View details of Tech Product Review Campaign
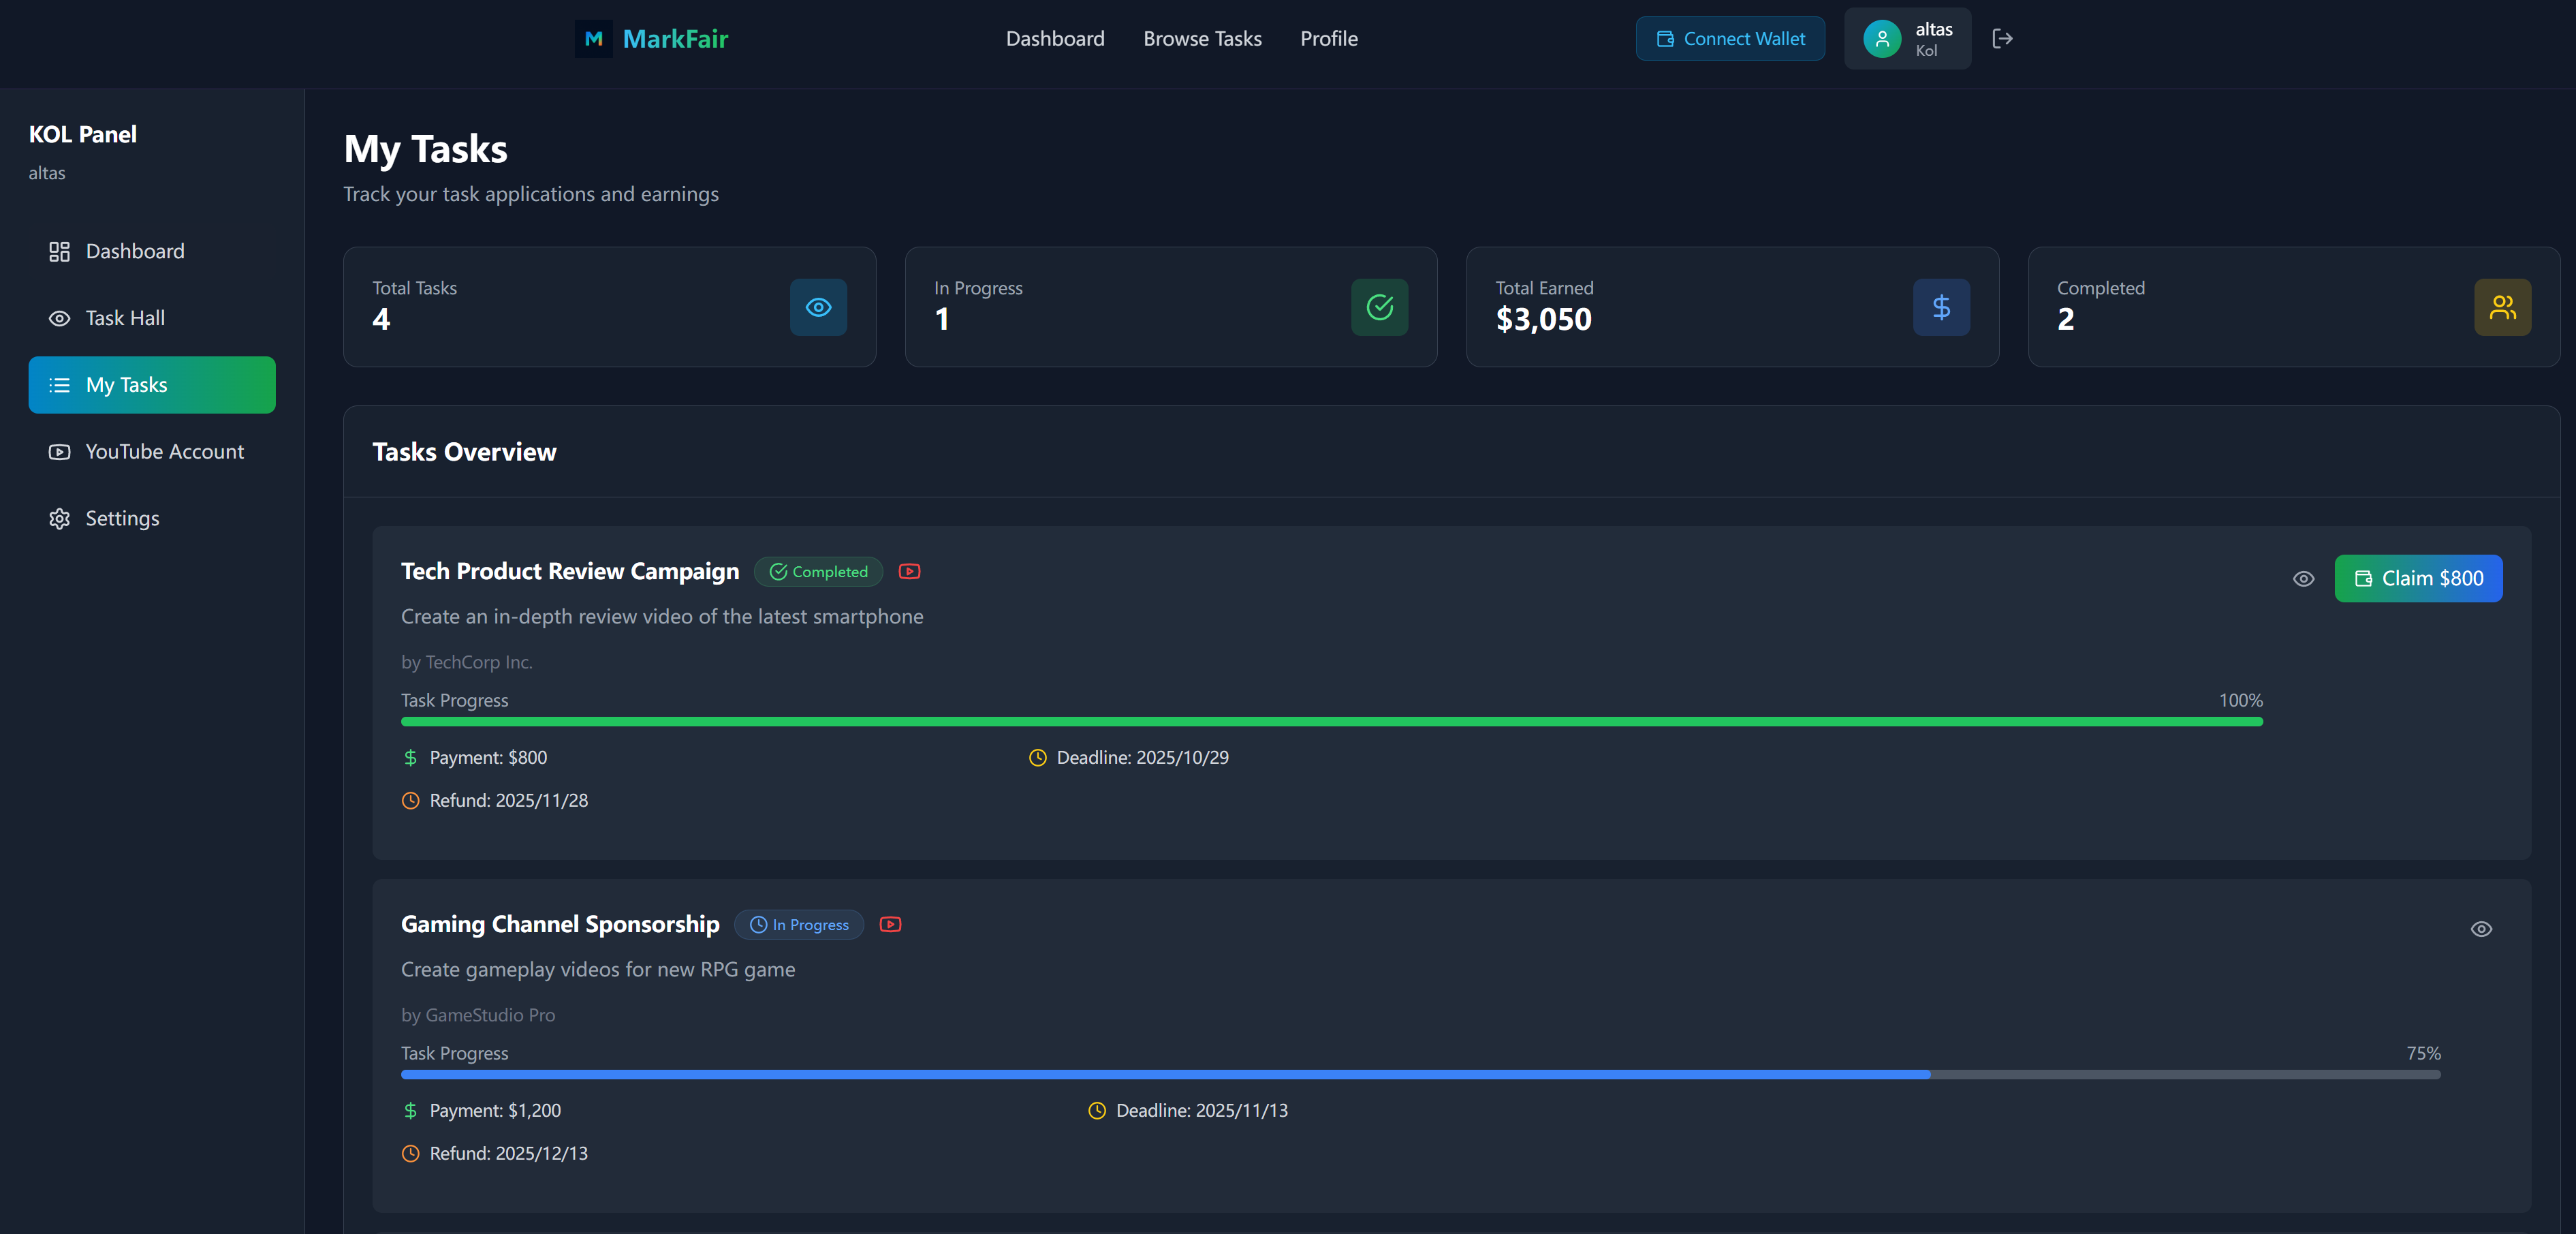Viewport: 2576px width, 1234px height. [2303, 579]
